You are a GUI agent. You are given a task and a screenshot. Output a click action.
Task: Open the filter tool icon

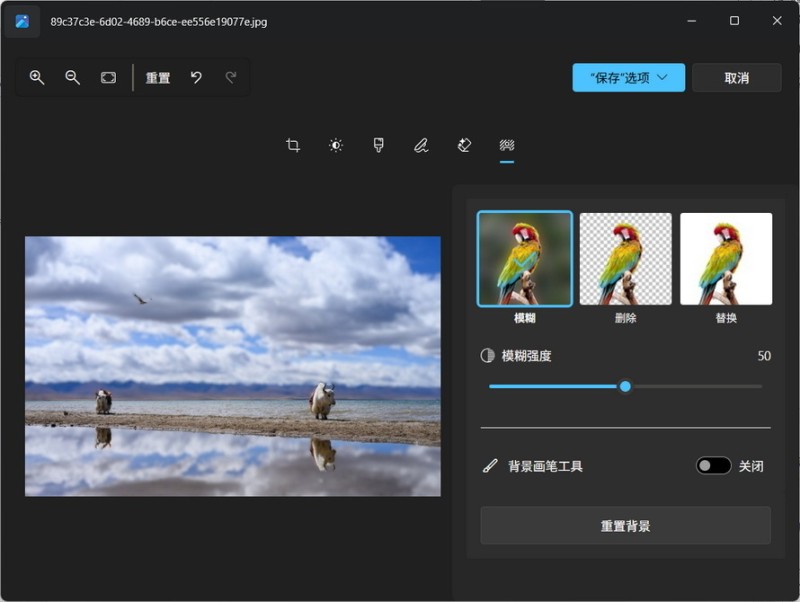pos(379,146)
